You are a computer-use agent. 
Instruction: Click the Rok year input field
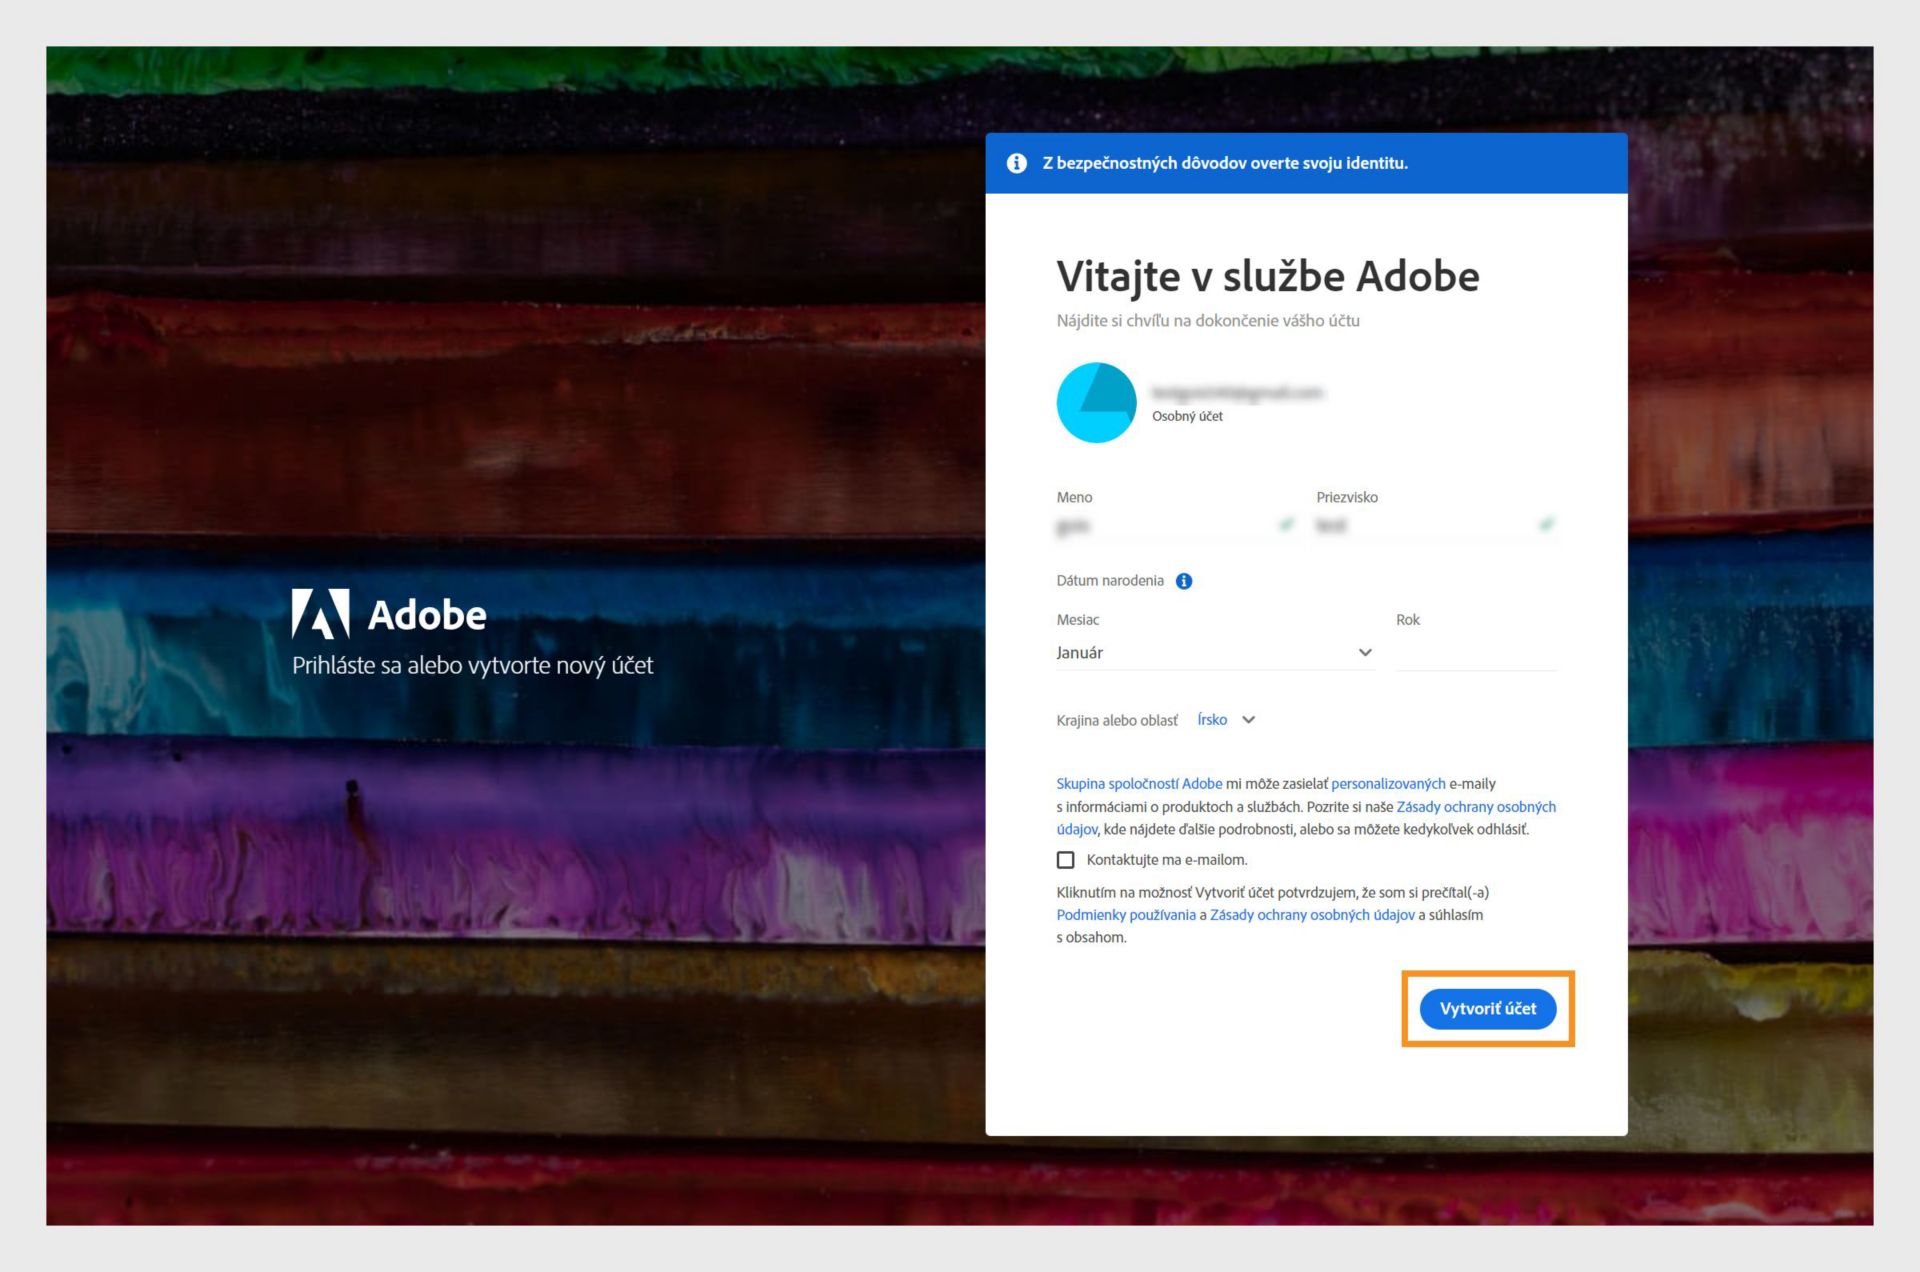pos(1476,653)
